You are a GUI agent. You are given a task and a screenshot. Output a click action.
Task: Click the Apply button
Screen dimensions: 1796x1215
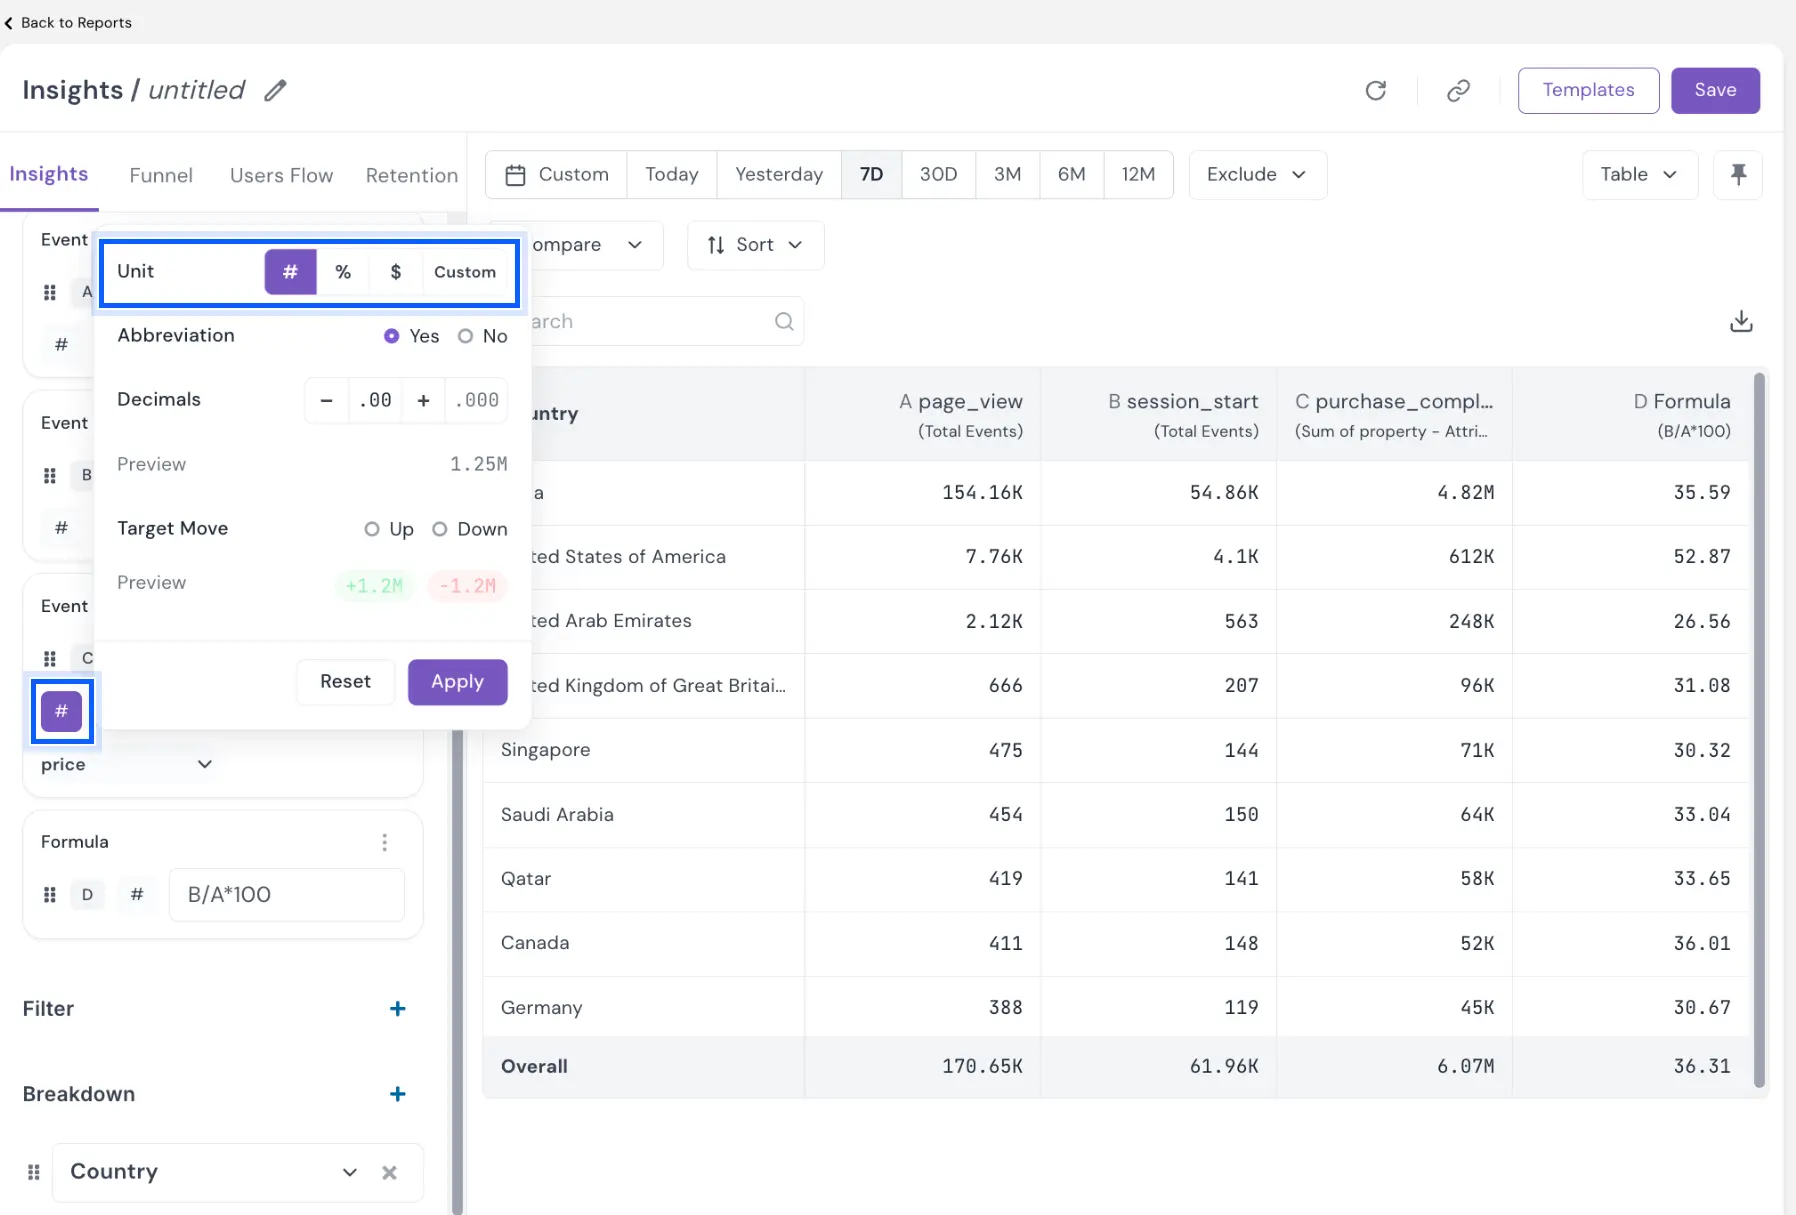coord(457,682)
